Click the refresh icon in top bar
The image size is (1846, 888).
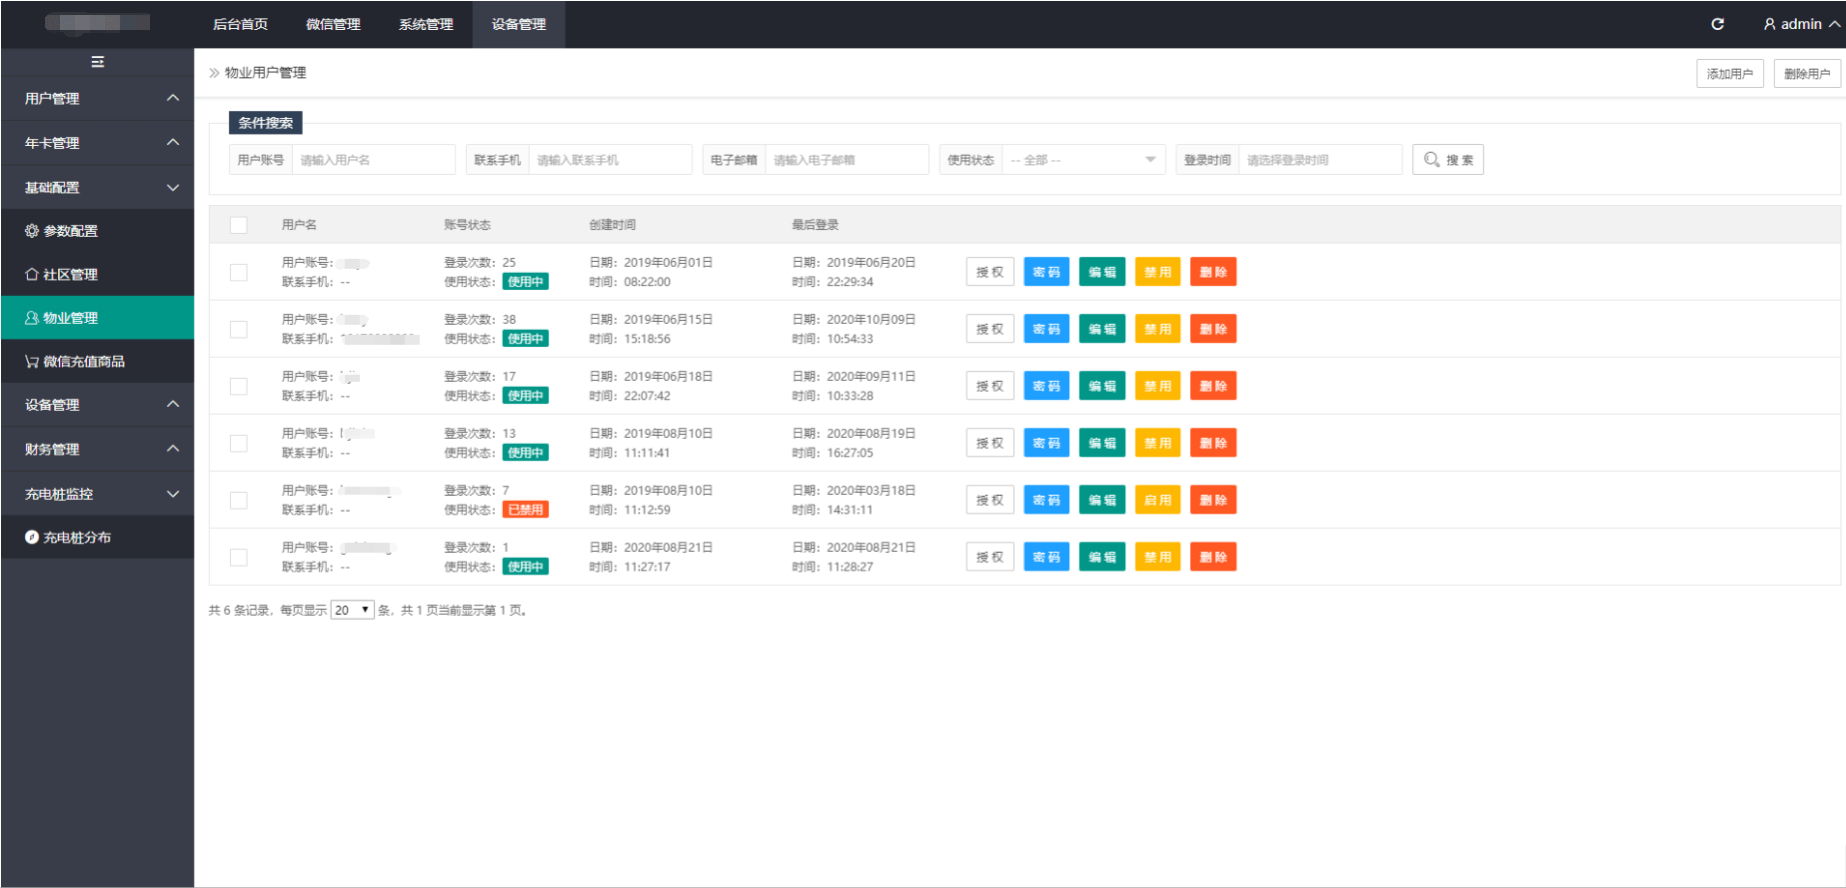(x=1717, y=24)
